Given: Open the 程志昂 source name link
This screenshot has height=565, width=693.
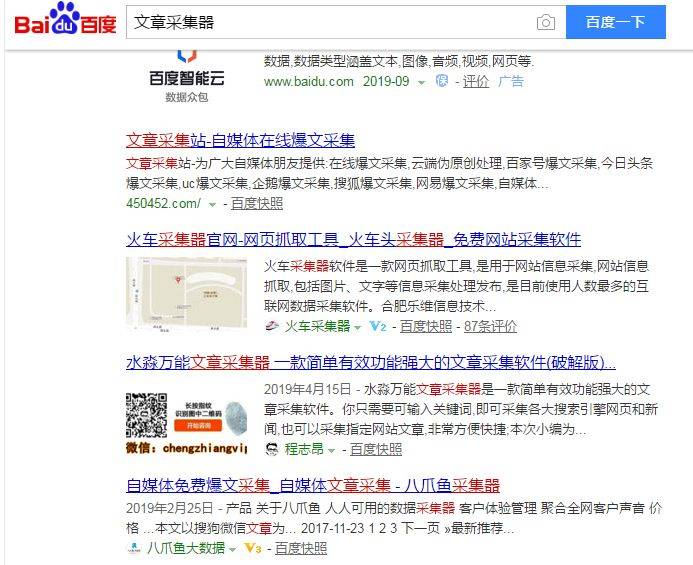Looking at the screenshot, I should pyautogui.click(x=304, y=449).
